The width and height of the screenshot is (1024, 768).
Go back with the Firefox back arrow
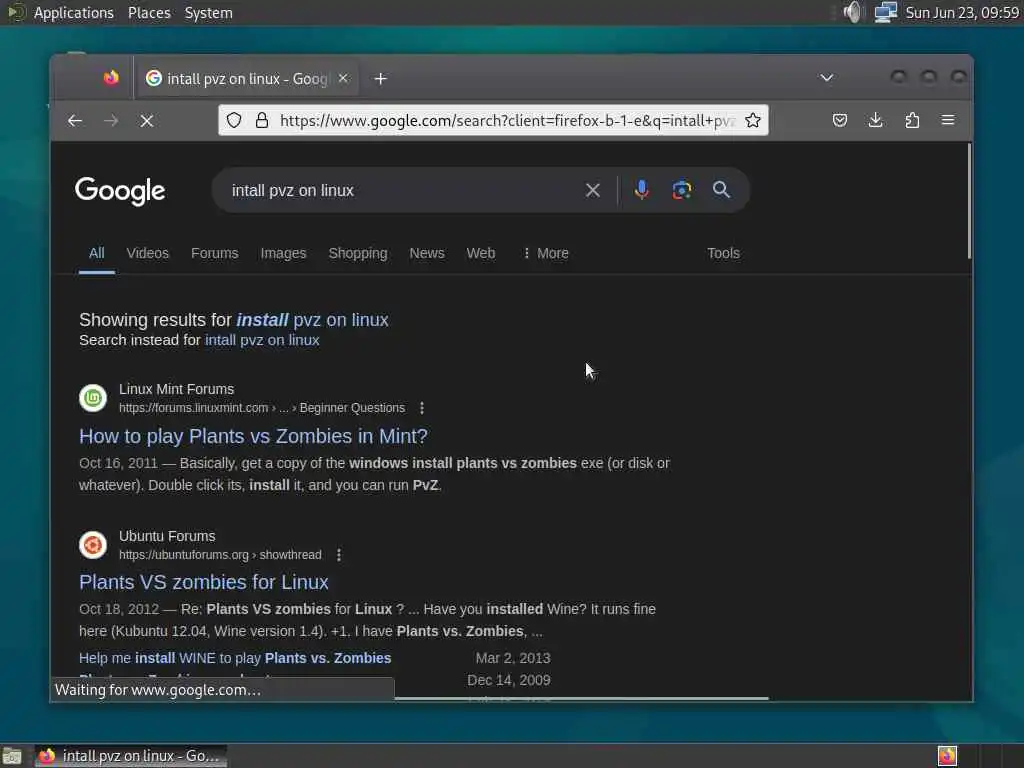[74, 121]
